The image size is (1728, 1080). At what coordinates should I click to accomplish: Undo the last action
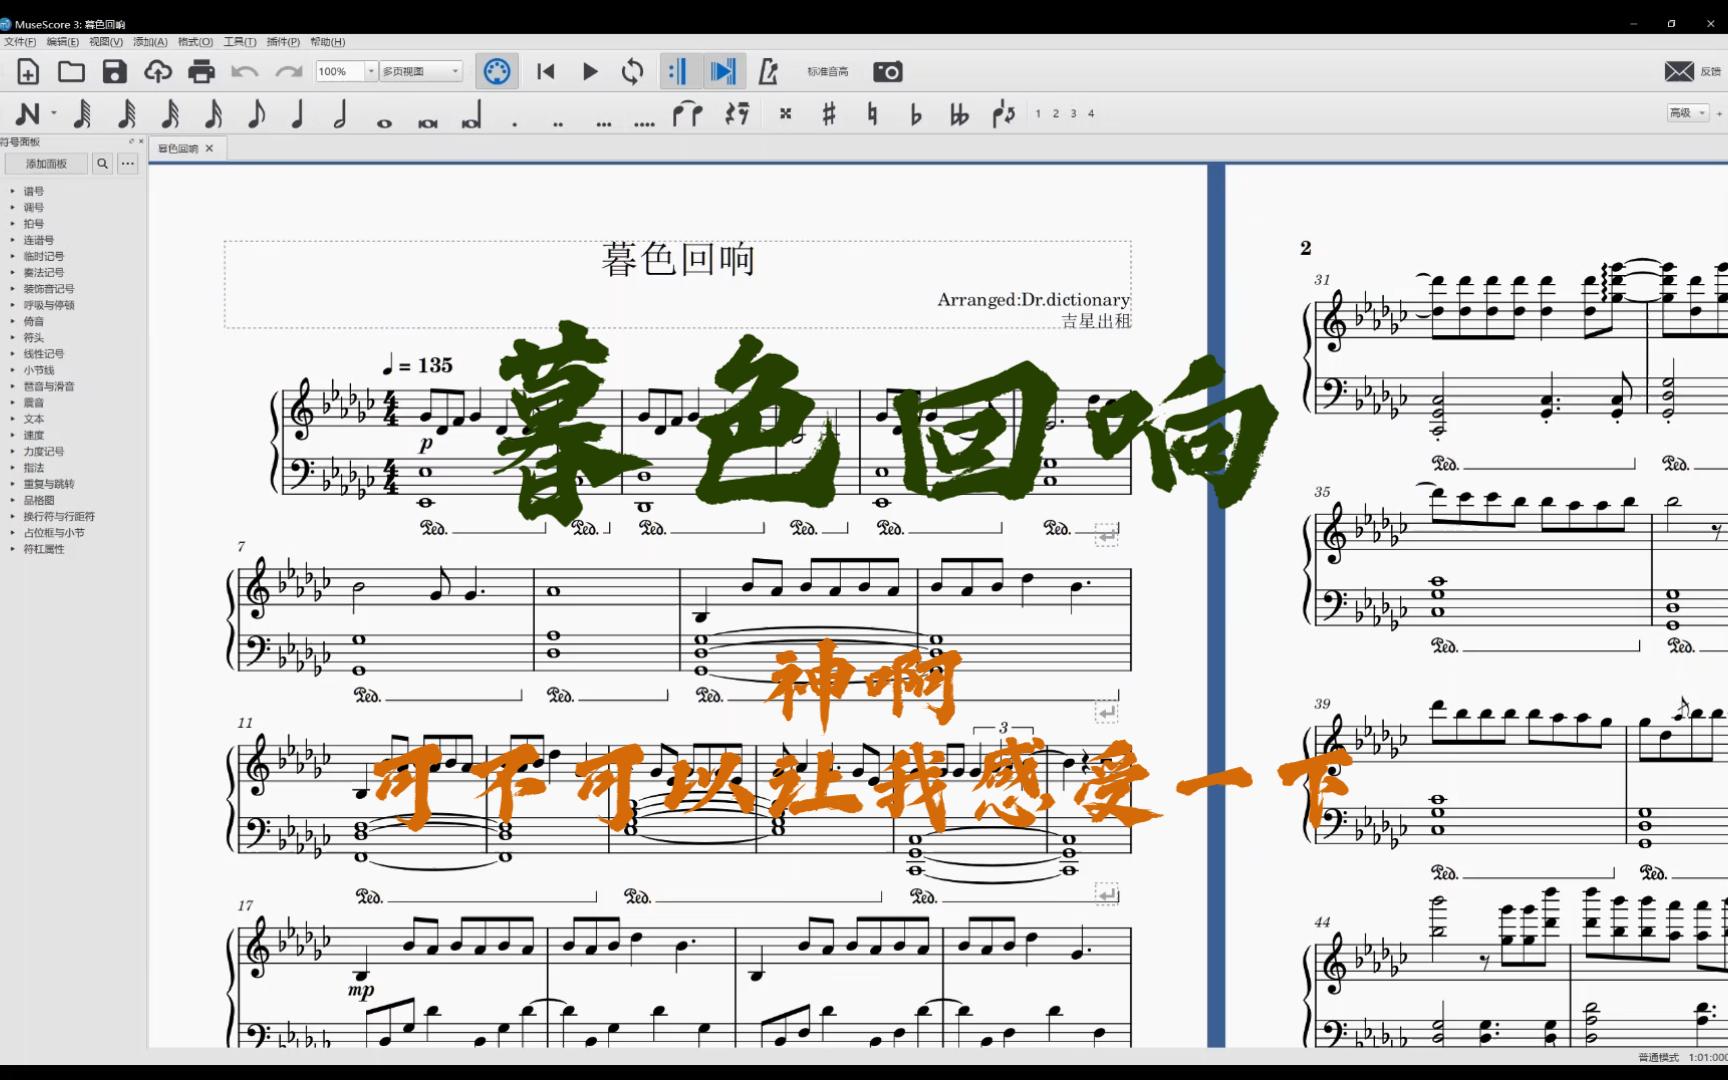[x=244, y=72]
